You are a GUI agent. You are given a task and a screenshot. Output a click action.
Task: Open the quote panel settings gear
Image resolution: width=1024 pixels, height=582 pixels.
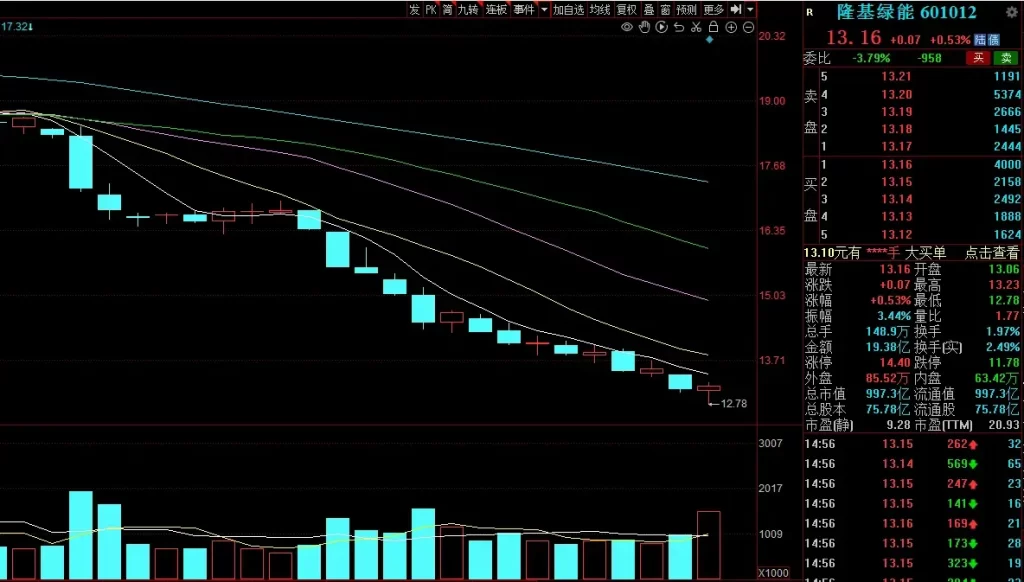click(x=1011, y=12)
